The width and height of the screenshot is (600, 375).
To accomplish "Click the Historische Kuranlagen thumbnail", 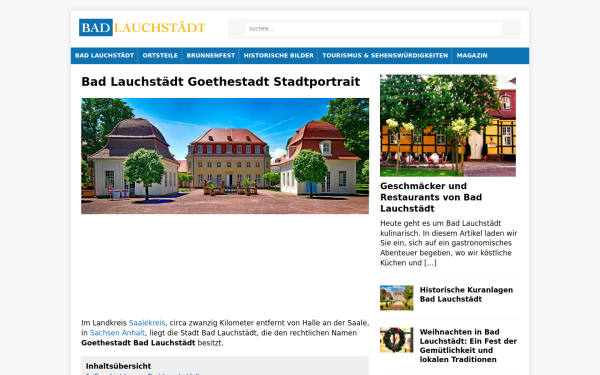I will click(396, 298).
